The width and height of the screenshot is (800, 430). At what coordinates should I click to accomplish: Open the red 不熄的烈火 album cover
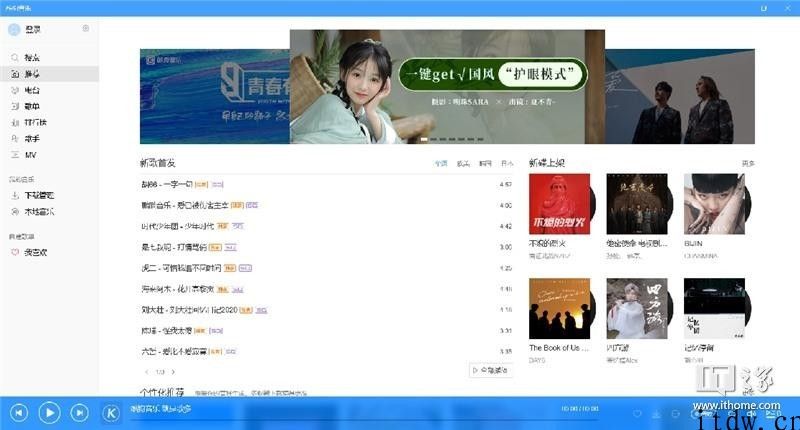pos(560,204)
